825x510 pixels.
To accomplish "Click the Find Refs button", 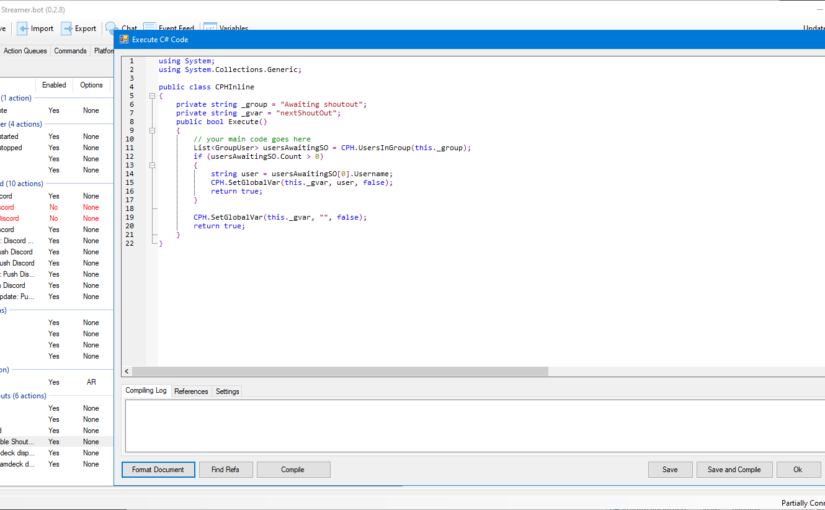I will [x=225, y=469].
